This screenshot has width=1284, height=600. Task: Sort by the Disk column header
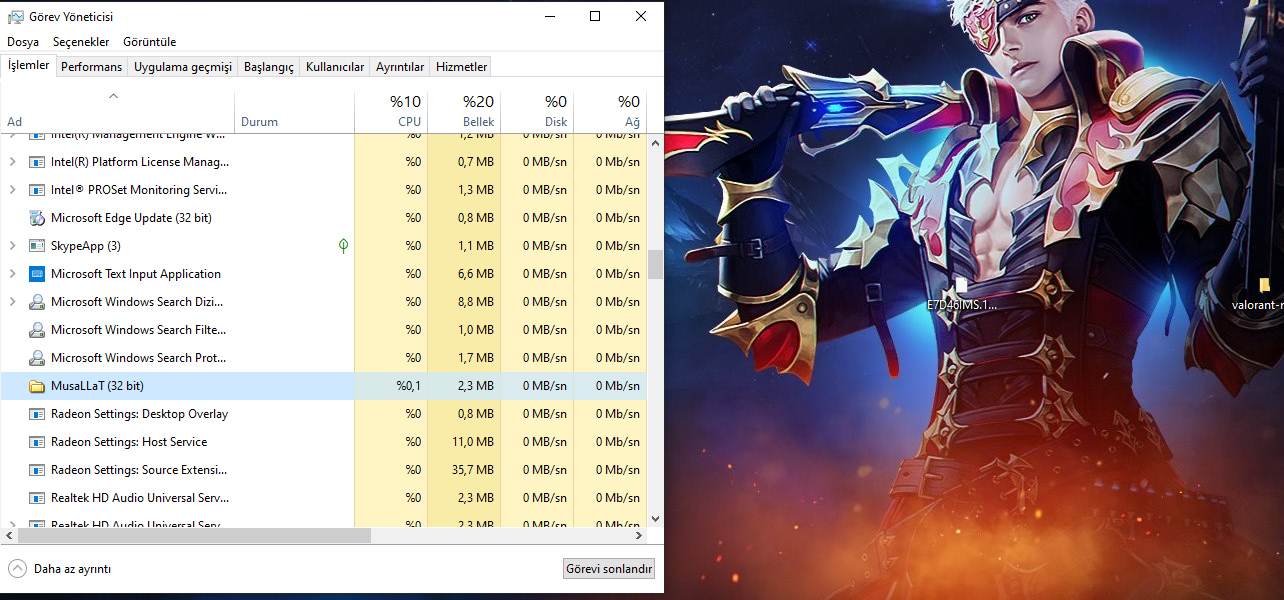coord(537,112)
